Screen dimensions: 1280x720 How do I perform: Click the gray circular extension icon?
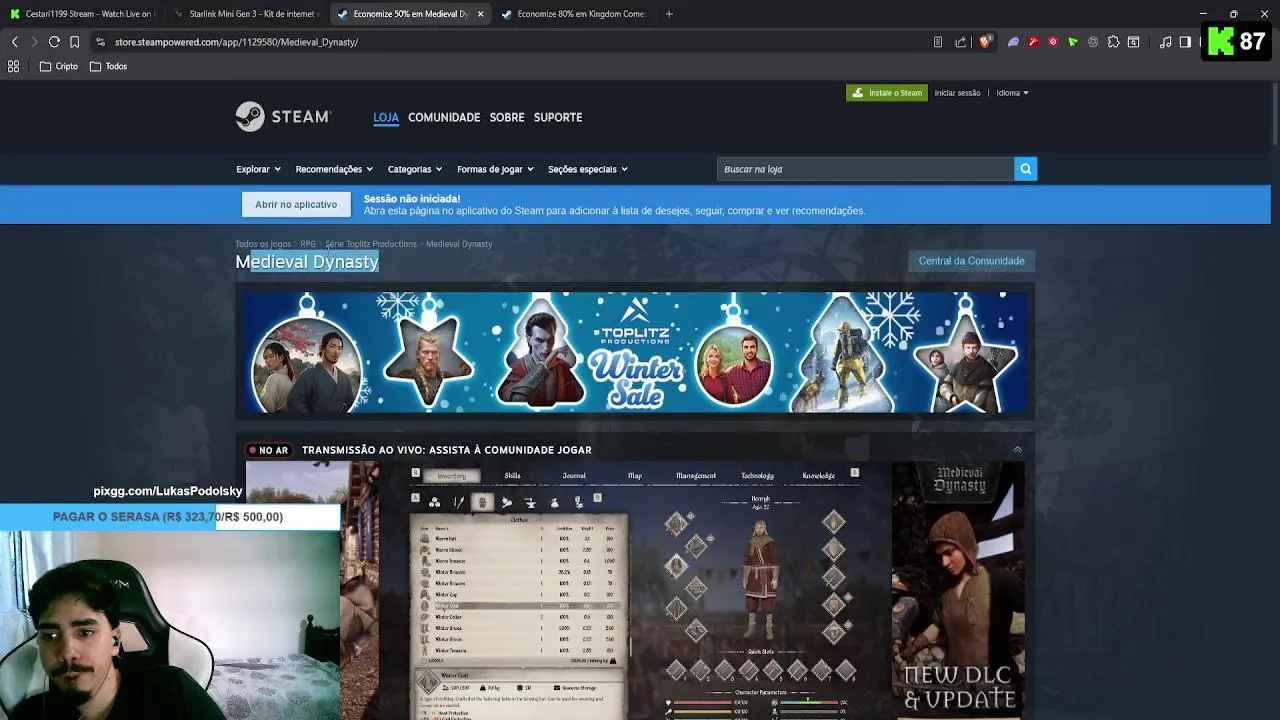(x=1093, y=42)
